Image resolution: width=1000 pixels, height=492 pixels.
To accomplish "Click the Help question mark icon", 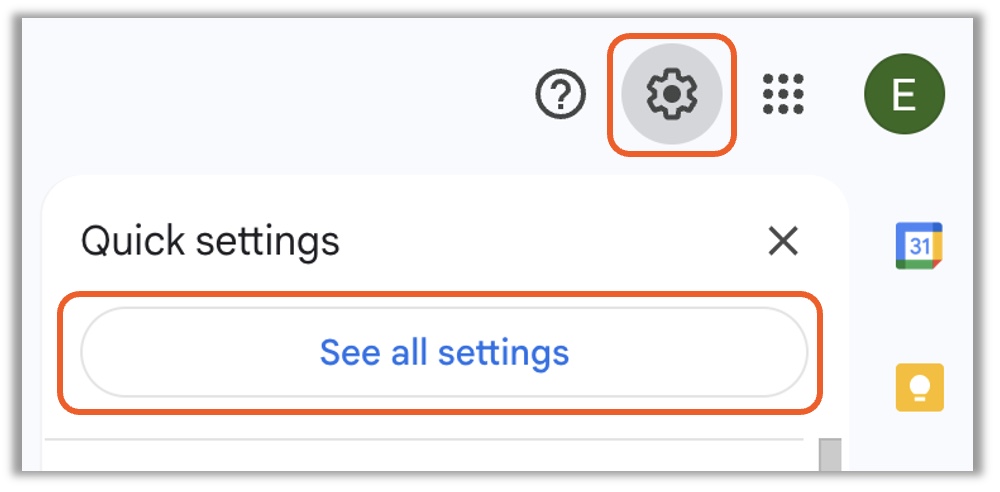I will (561, 94).
